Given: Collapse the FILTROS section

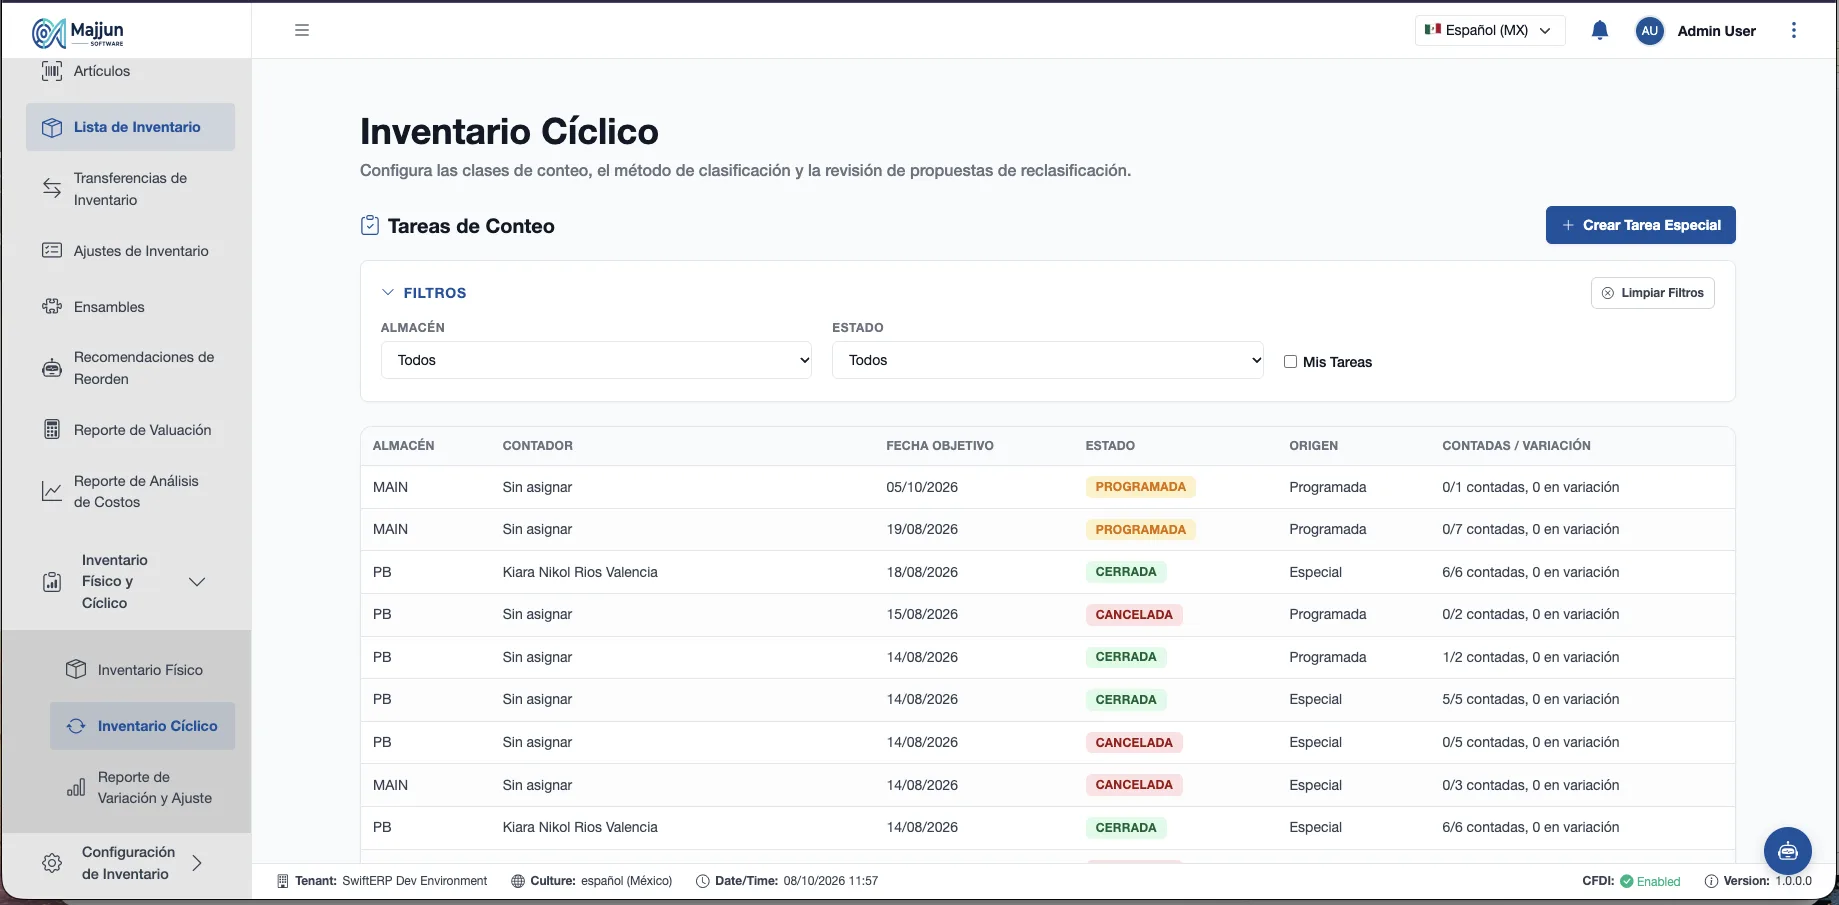Looking at the screenshot, I should (424, 293).
